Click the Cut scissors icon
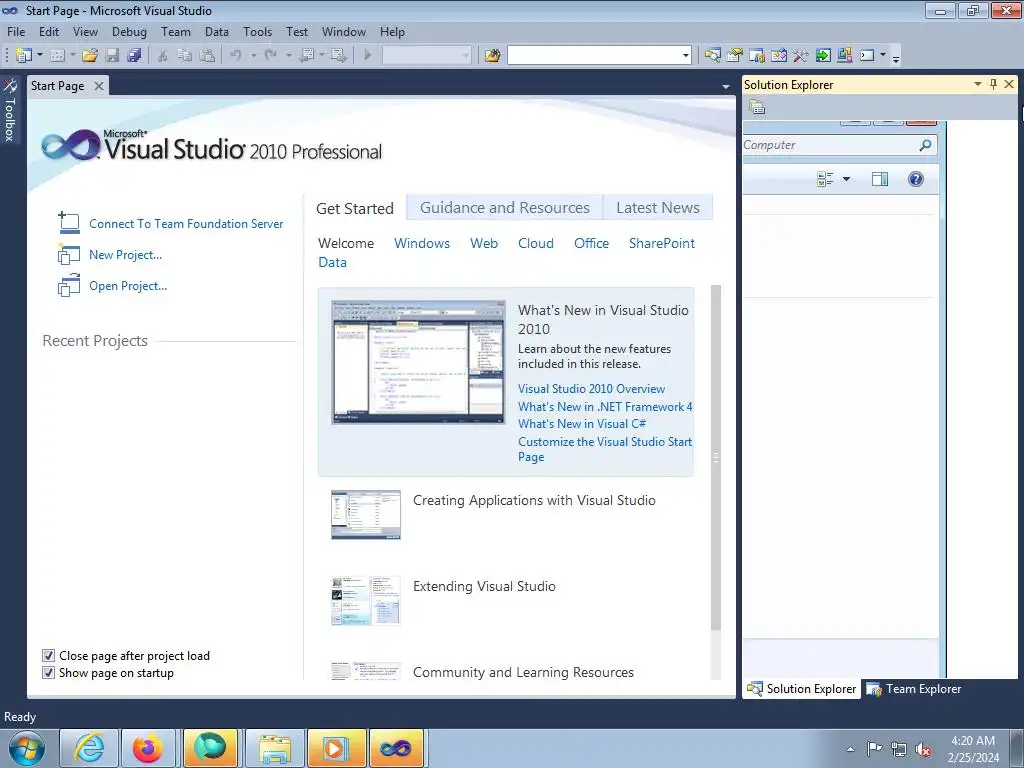The image size is (1024, 768). click(162, 56)
